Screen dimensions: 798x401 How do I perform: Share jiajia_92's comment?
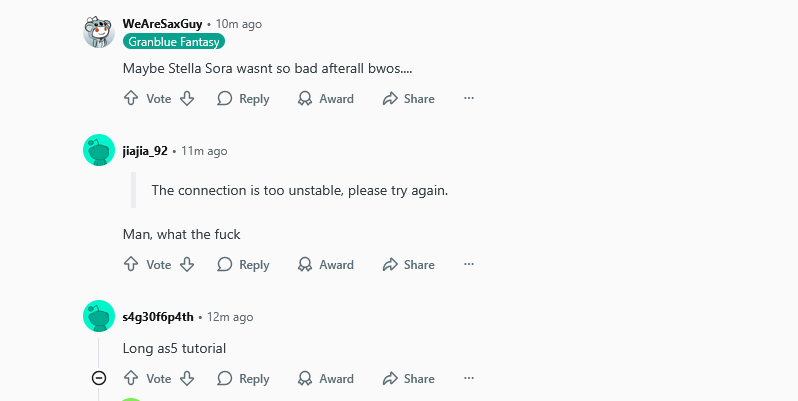tap(408, 264)
